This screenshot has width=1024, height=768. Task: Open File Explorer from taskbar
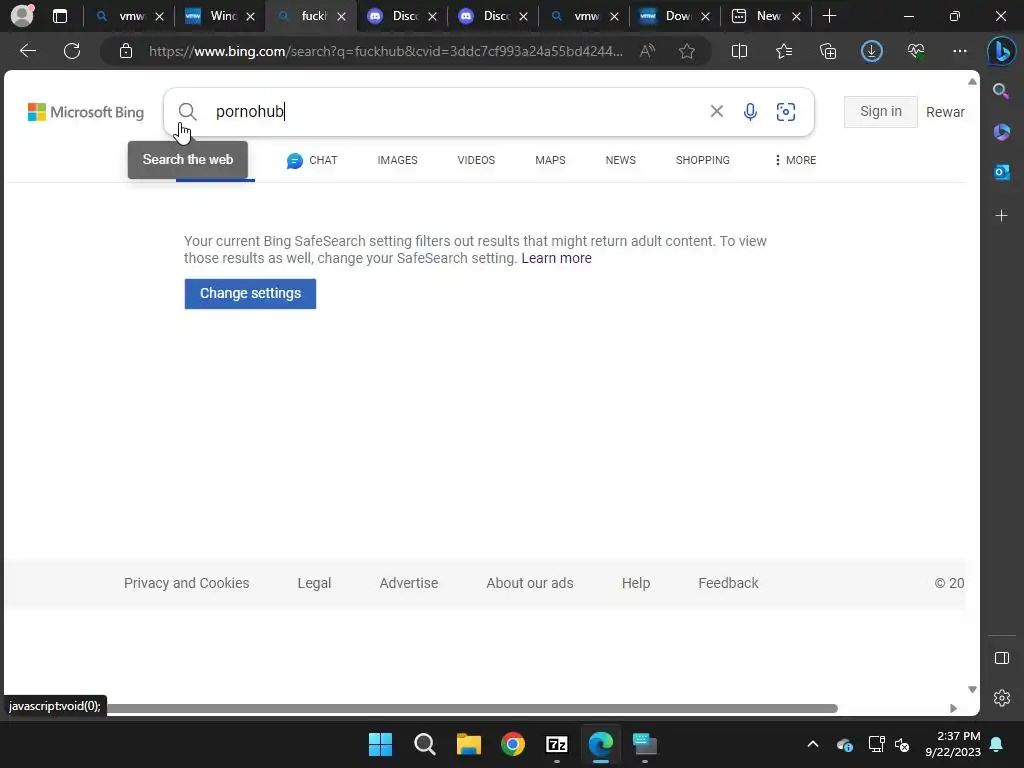[468, 744]
